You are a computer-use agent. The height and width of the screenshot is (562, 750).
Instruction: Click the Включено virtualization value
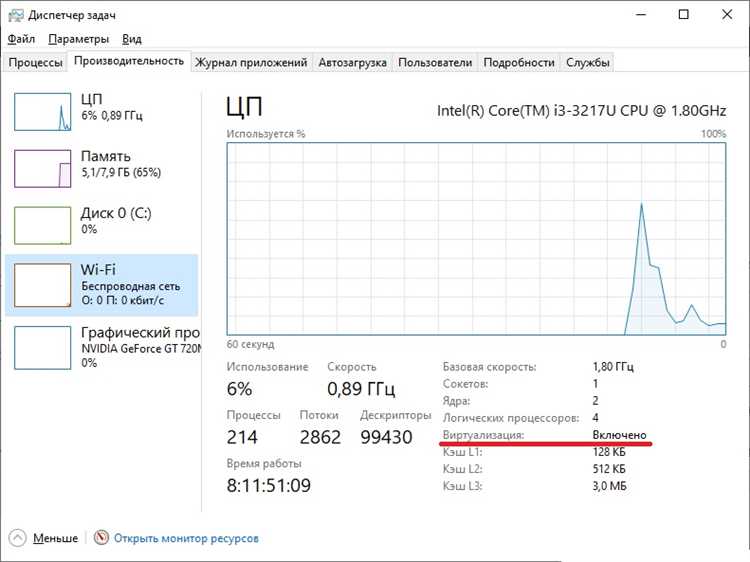click(619, 435)
